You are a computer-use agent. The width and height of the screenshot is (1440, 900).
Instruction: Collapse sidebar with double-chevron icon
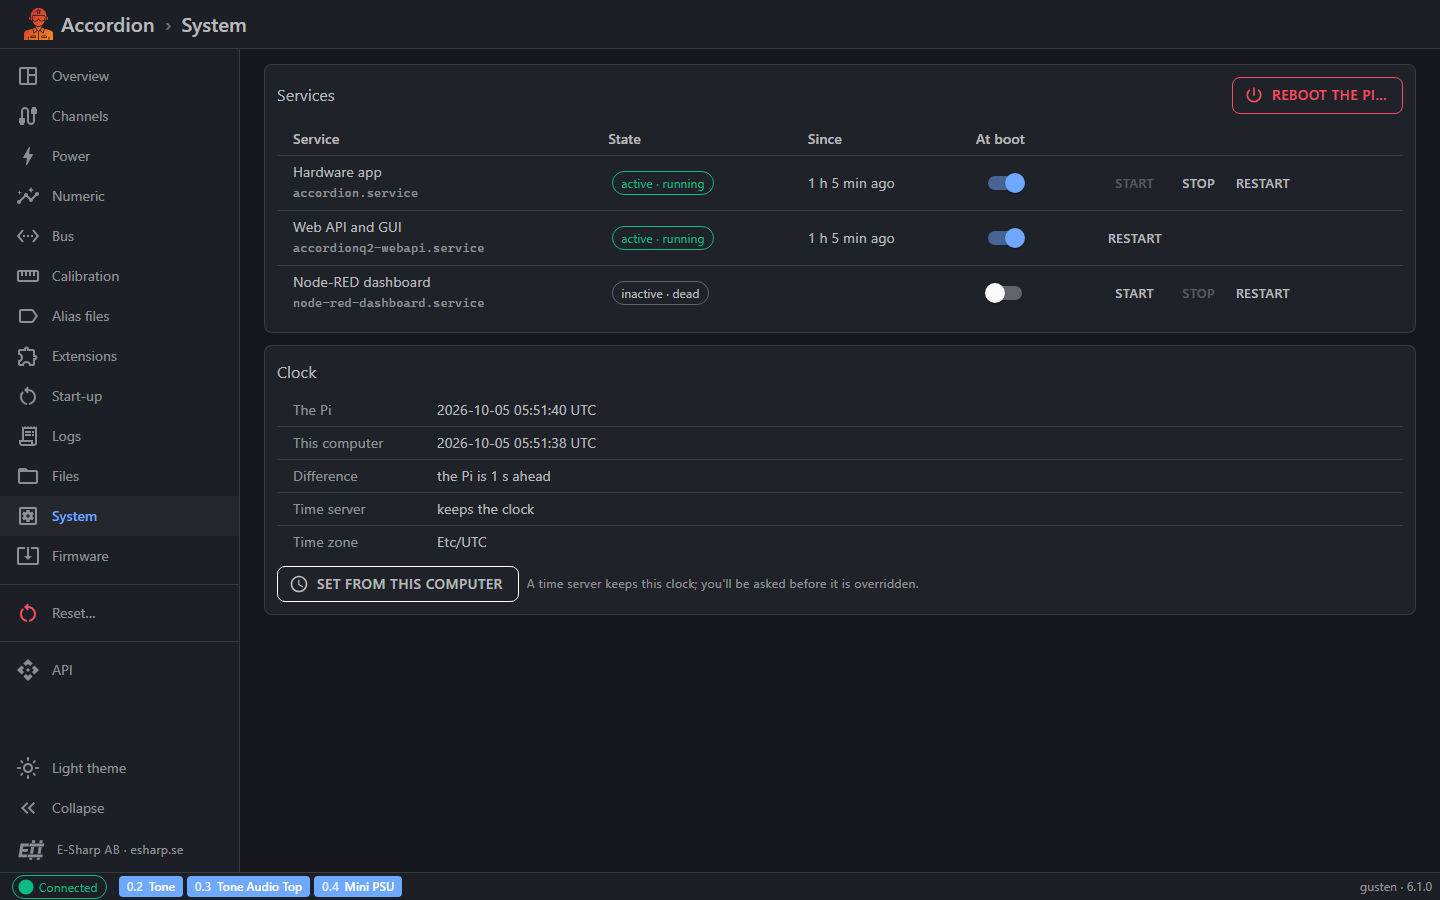click(28, 808)
